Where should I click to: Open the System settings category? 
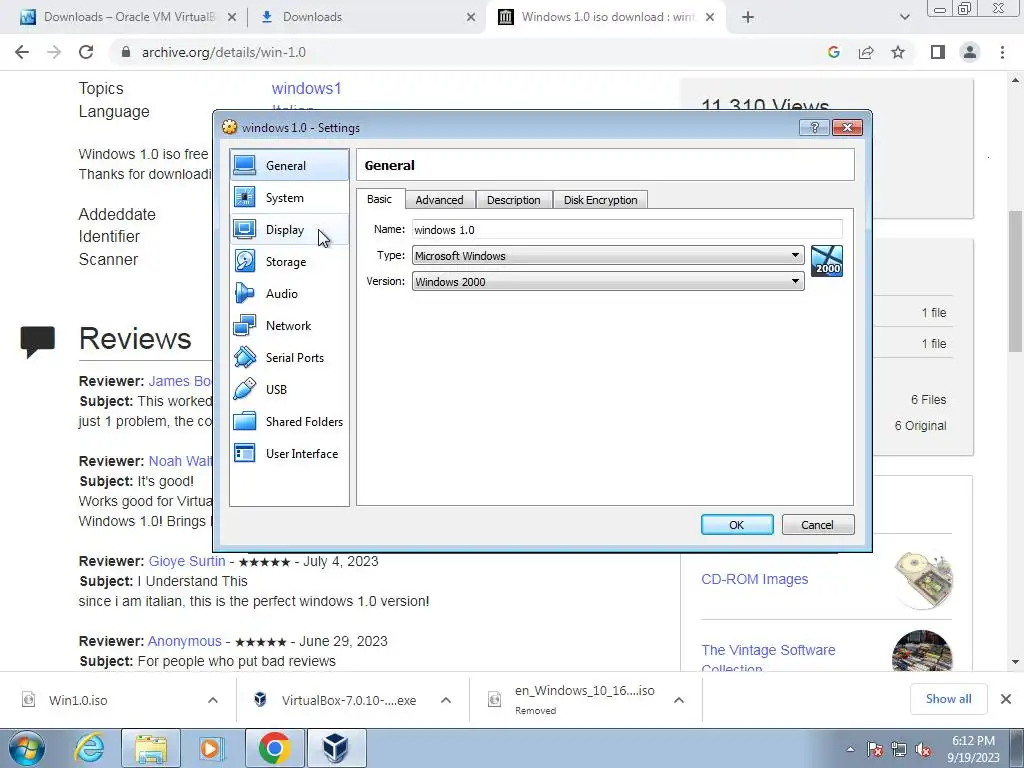point(289,197)
